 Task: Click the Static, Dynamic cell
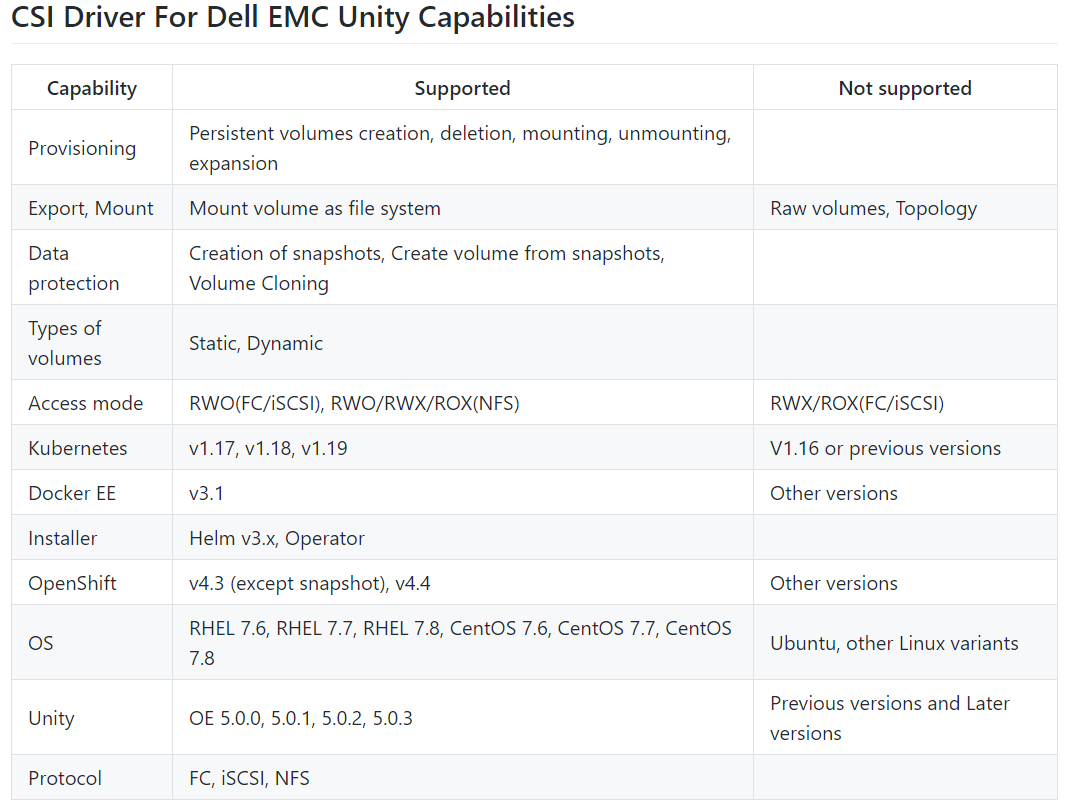pyautogui.click(x=462, y=343)
